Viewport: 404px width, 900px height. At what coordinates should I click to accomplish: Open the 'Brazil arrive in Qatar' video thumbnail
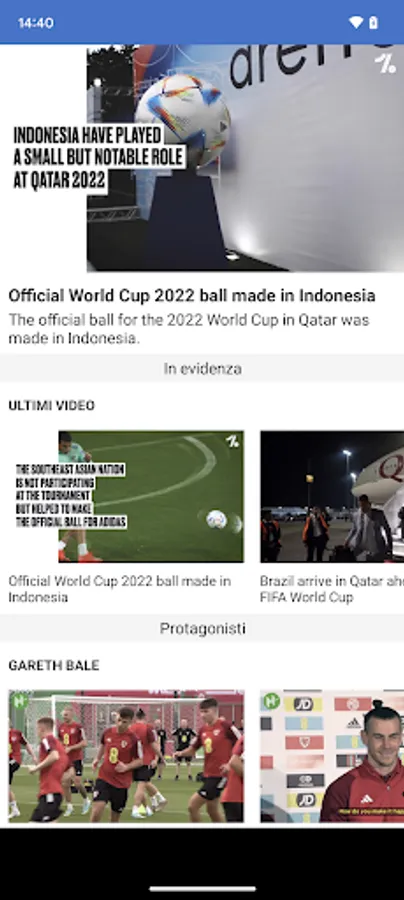[332, 496]
